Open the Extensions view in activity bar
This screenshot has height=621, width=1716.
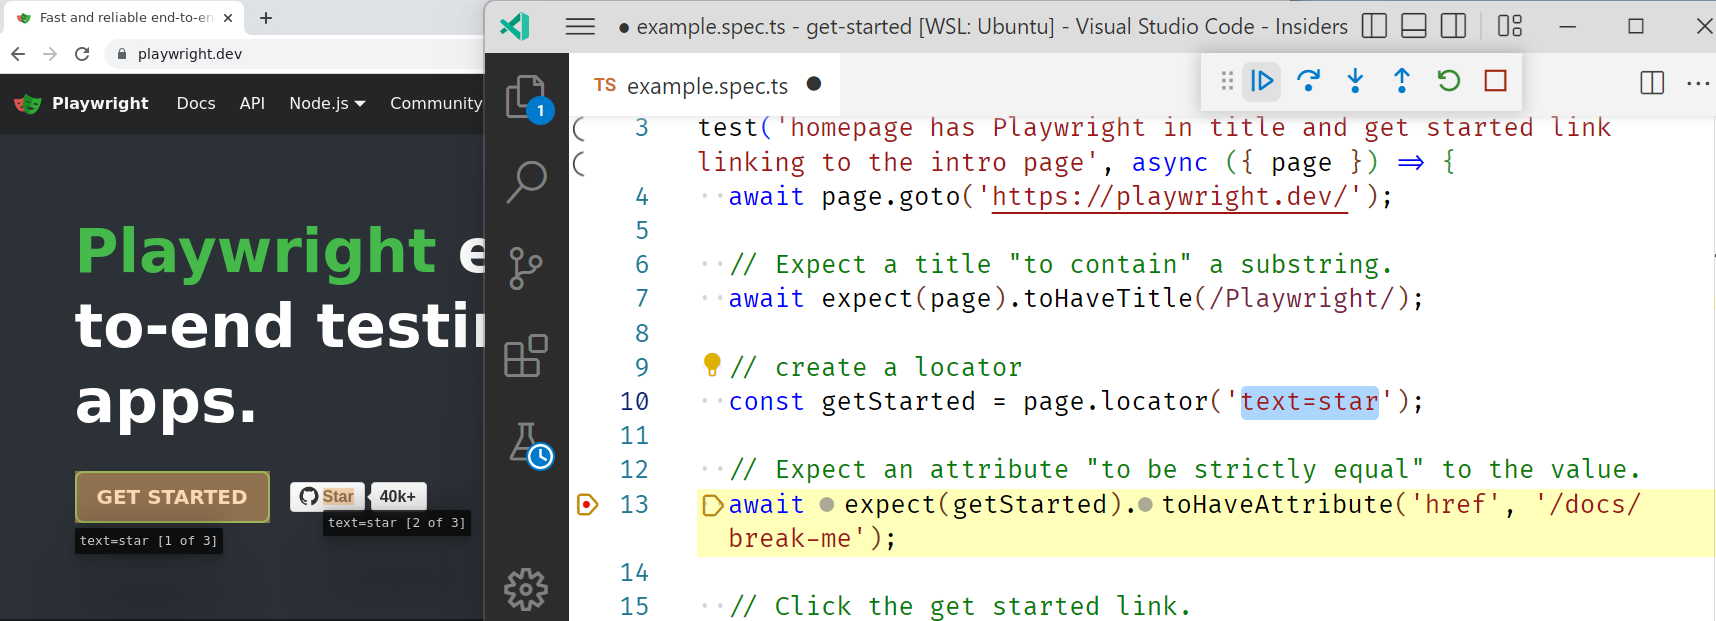coord(526,355)
